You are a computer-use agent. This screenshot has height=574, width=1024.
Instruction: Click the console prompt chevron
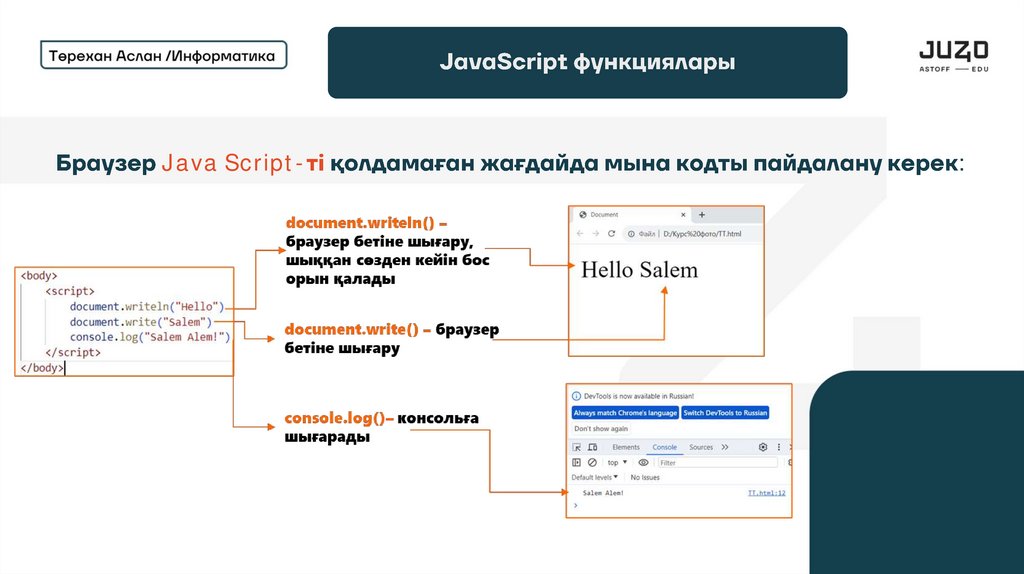click(x=575, y=505)
